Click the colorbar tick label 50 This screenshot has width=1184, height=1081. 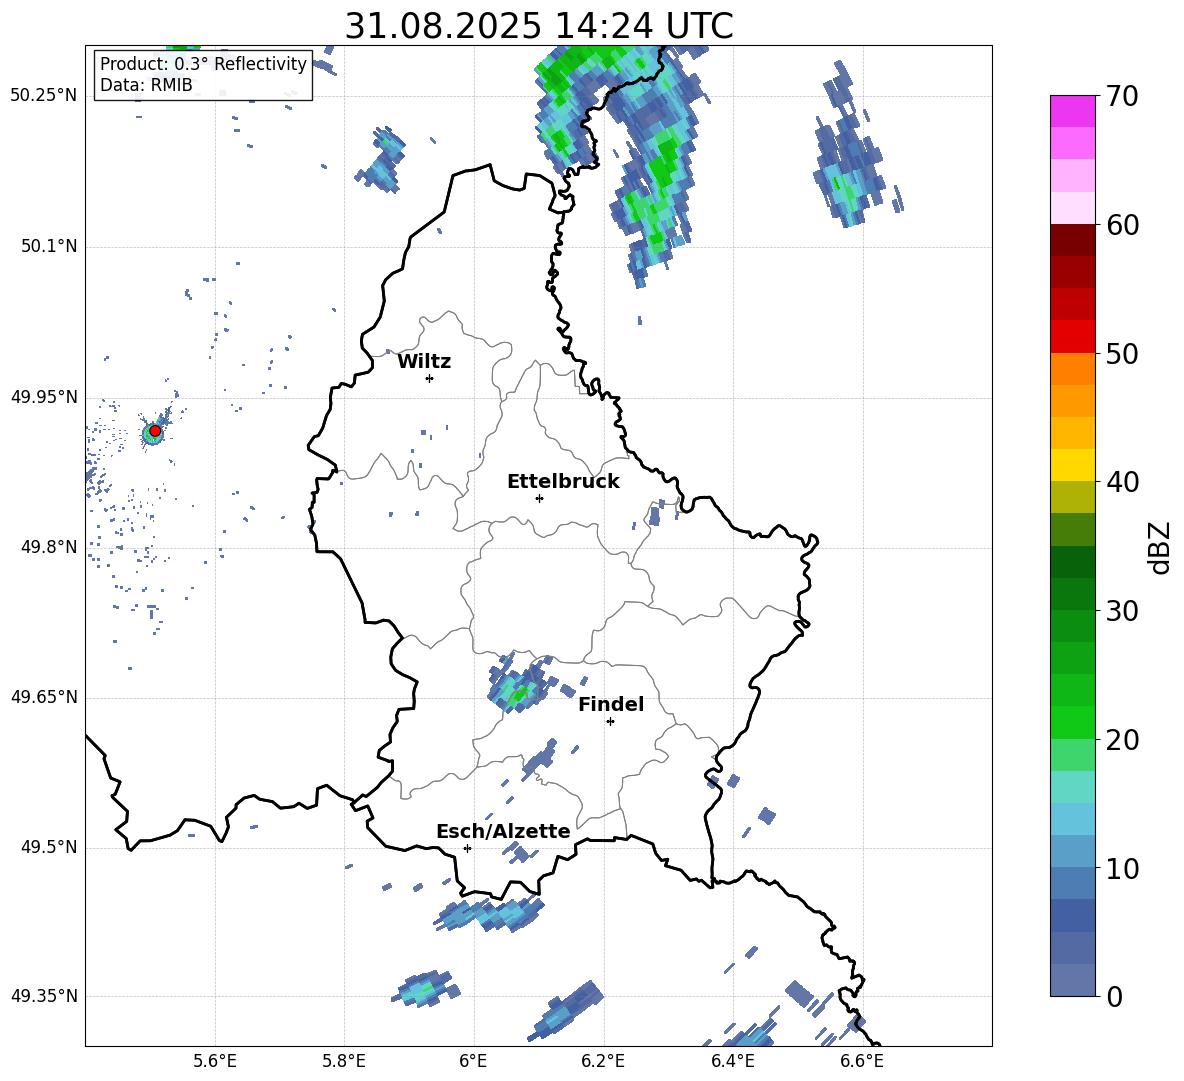point(1123,353)
